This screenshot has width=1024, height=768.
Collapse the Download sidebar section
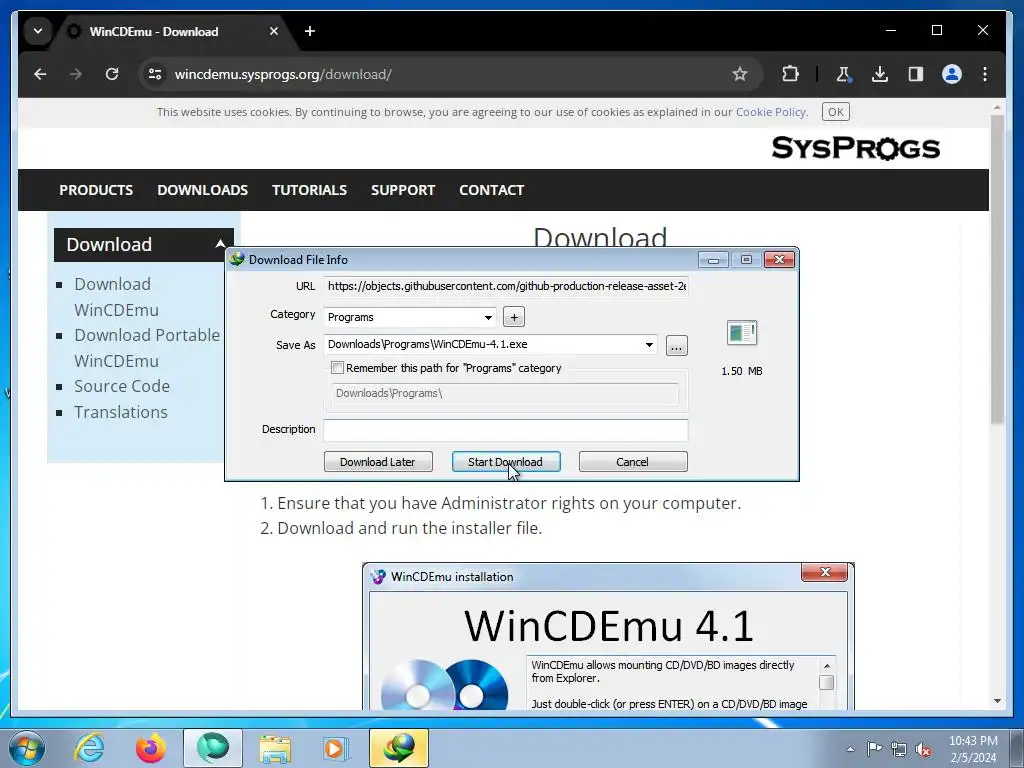(x=220, y=244)
